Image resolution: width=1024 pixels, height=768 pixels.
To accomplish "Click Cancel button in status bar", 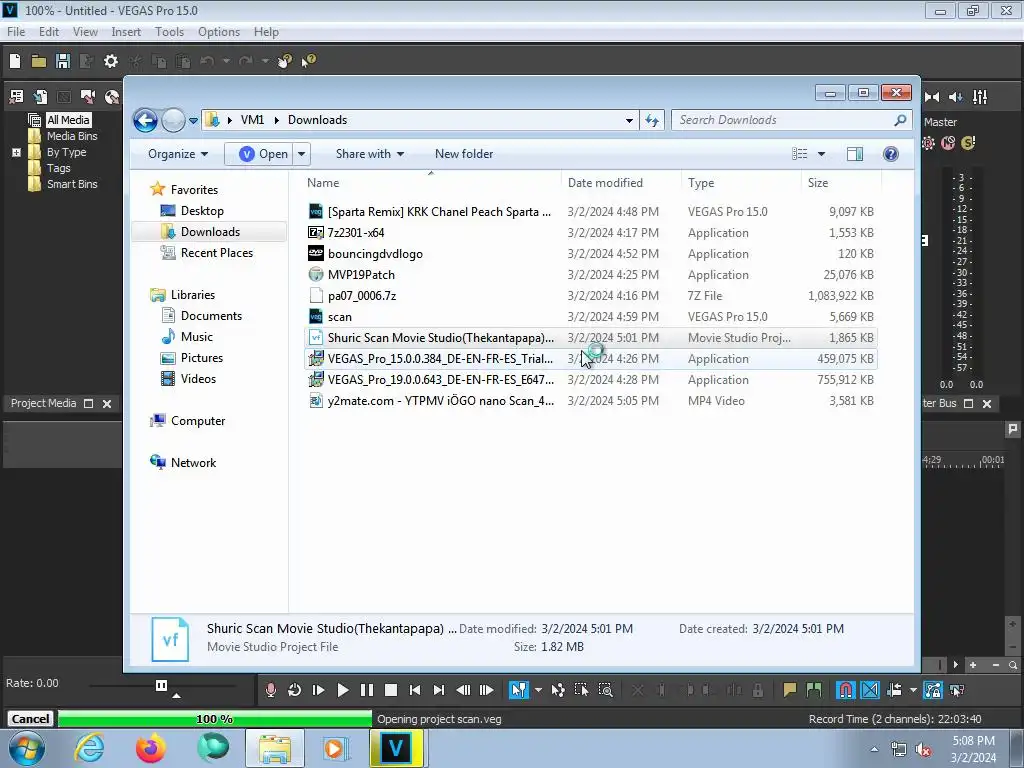I will (30, 718).
